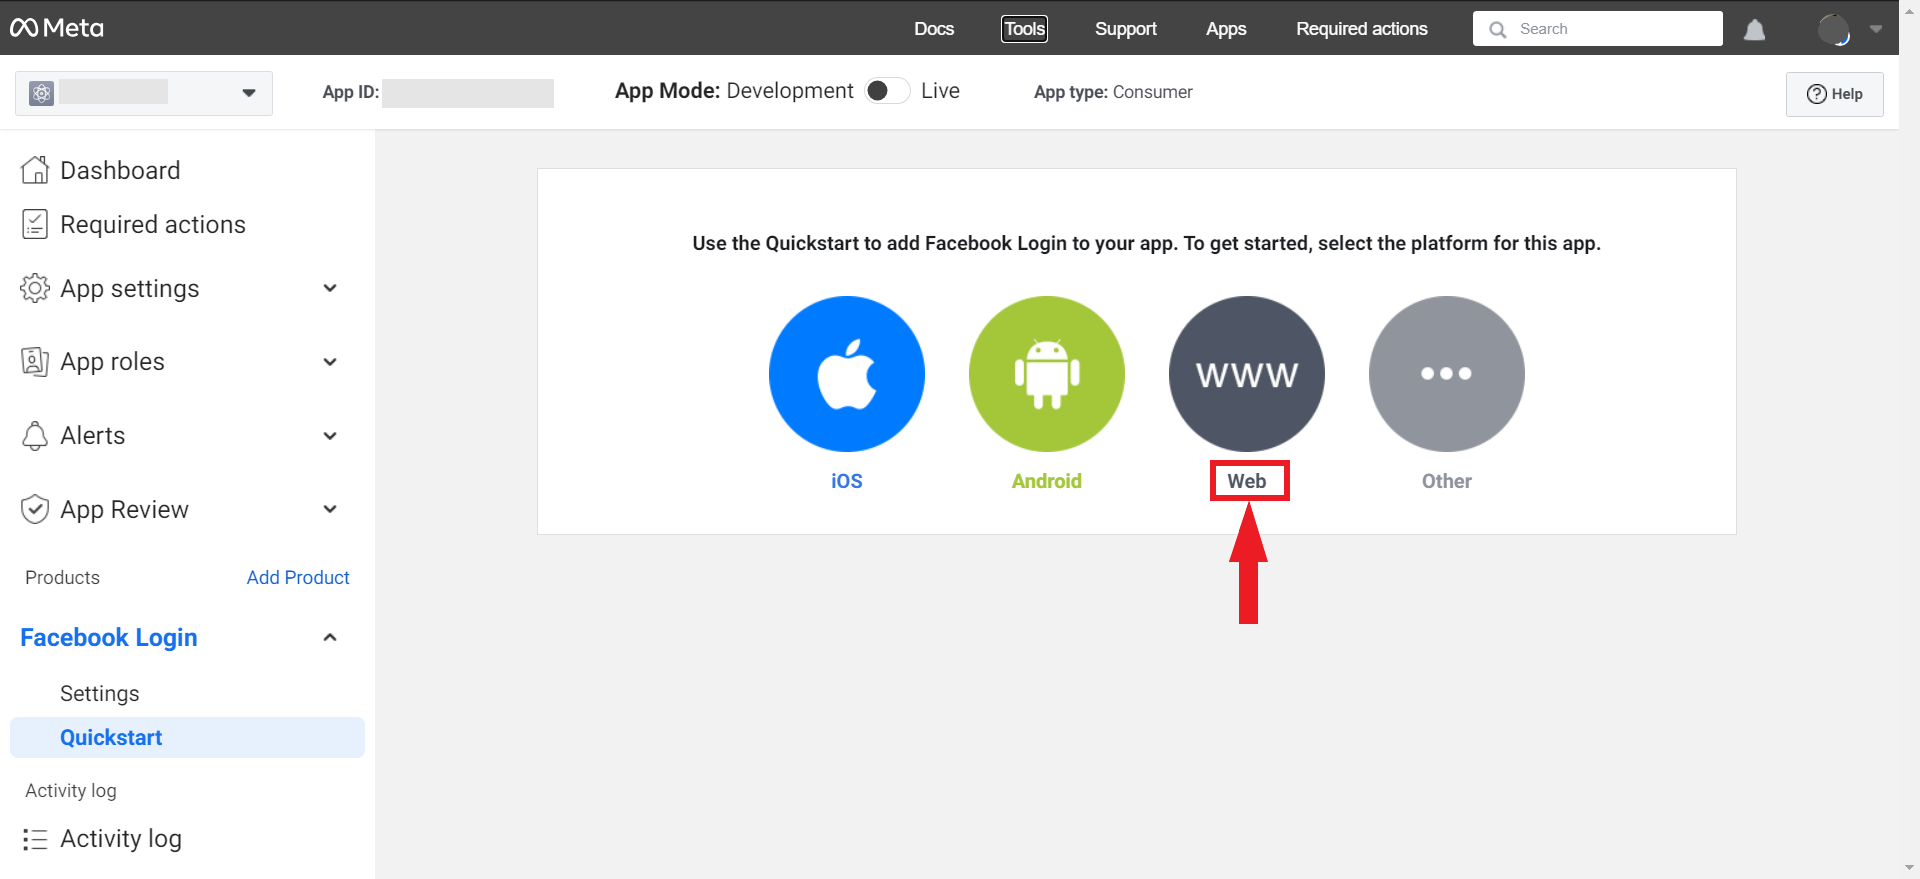The image size is (1920, 879).
Task: Open the Activity log sidebar item
Action: pos(121,839)
